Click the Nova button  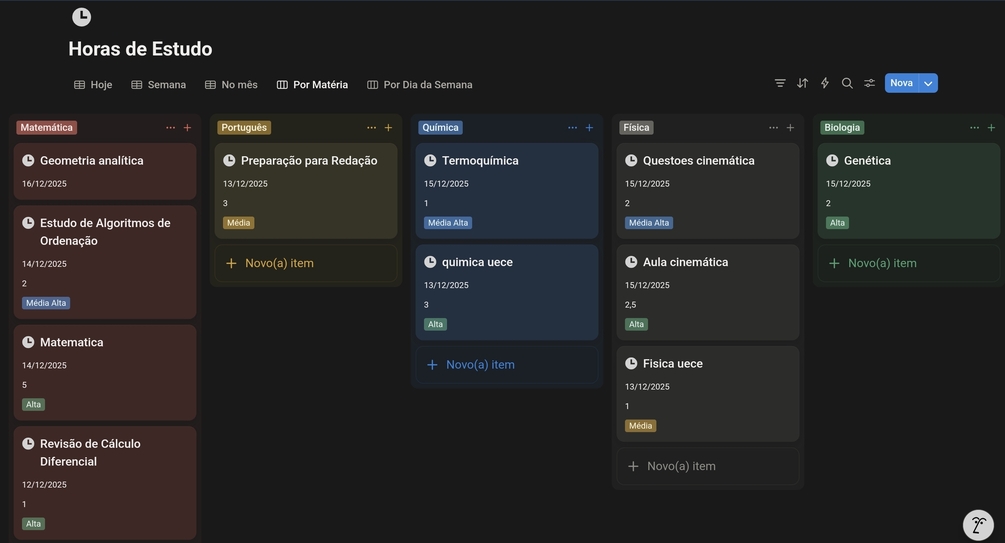click(x=901, y=83)
